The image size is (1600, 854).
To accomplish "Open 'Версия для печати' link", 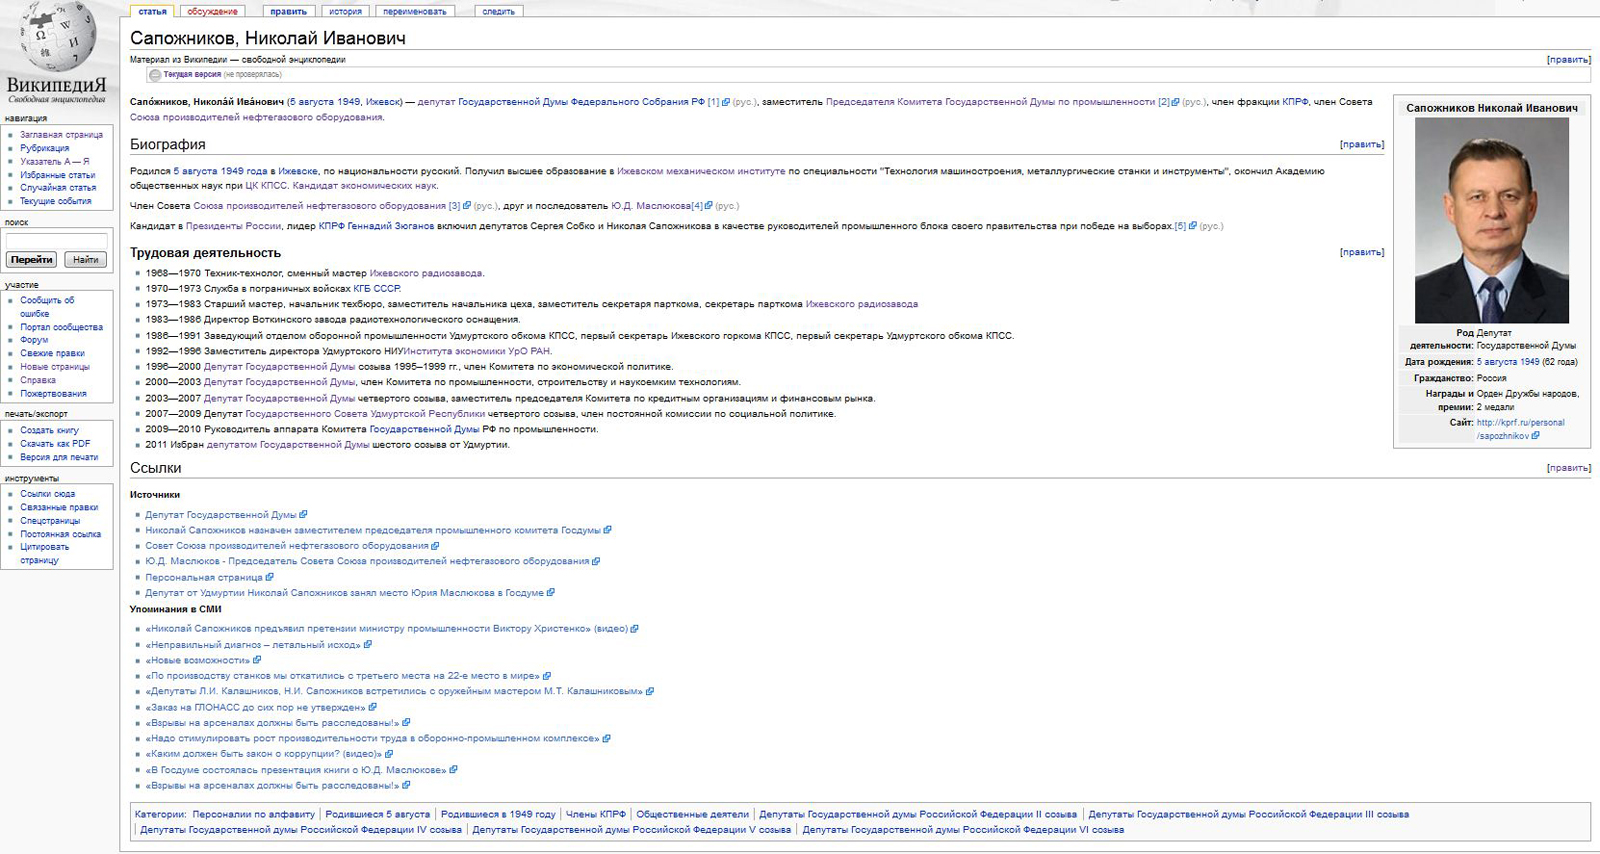I will 59,457.
